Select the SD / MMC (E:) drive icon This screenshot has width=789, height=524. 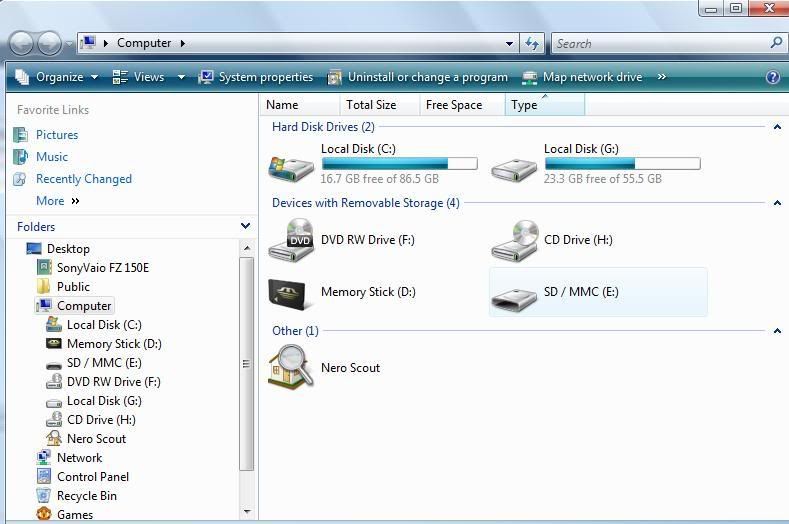coord(514,293)
